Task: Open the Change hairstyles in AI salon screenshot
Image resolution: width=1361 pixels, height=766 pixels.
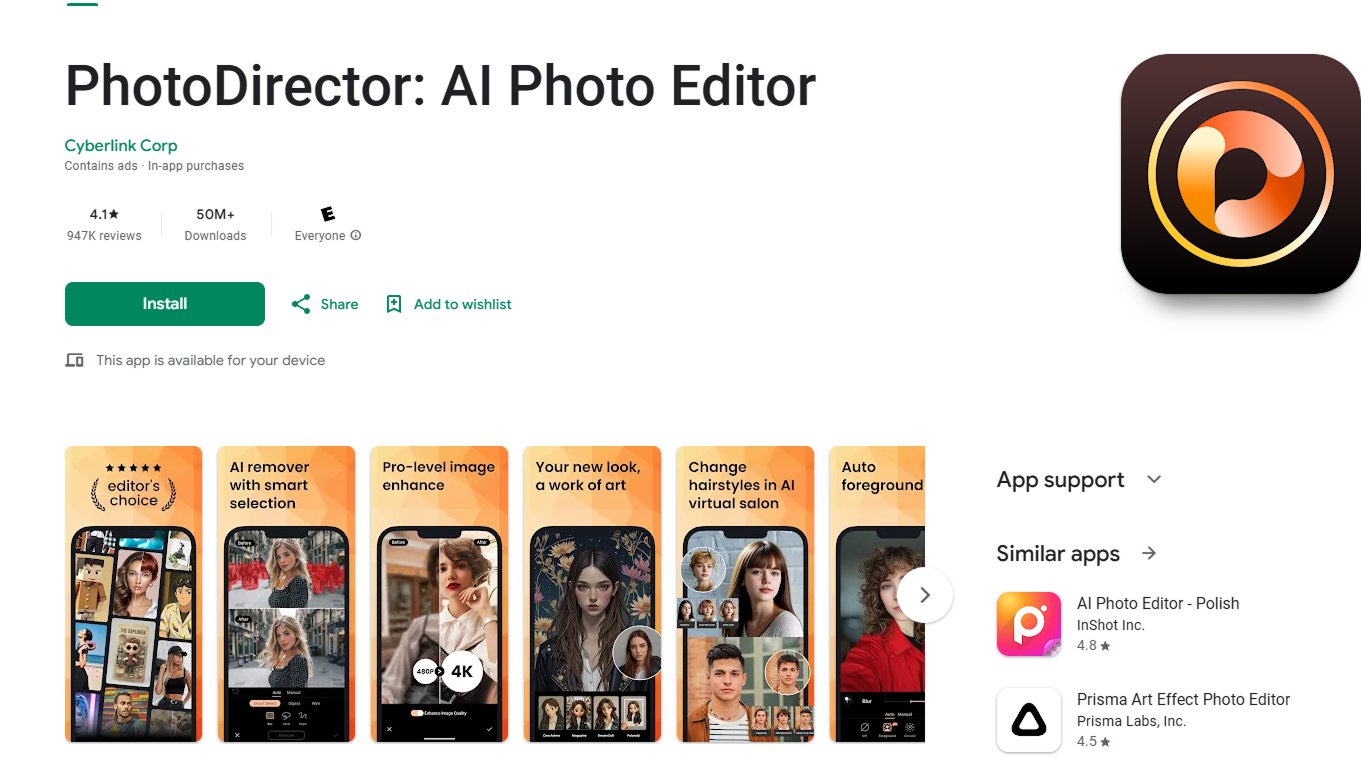Action: click(745, 594)
